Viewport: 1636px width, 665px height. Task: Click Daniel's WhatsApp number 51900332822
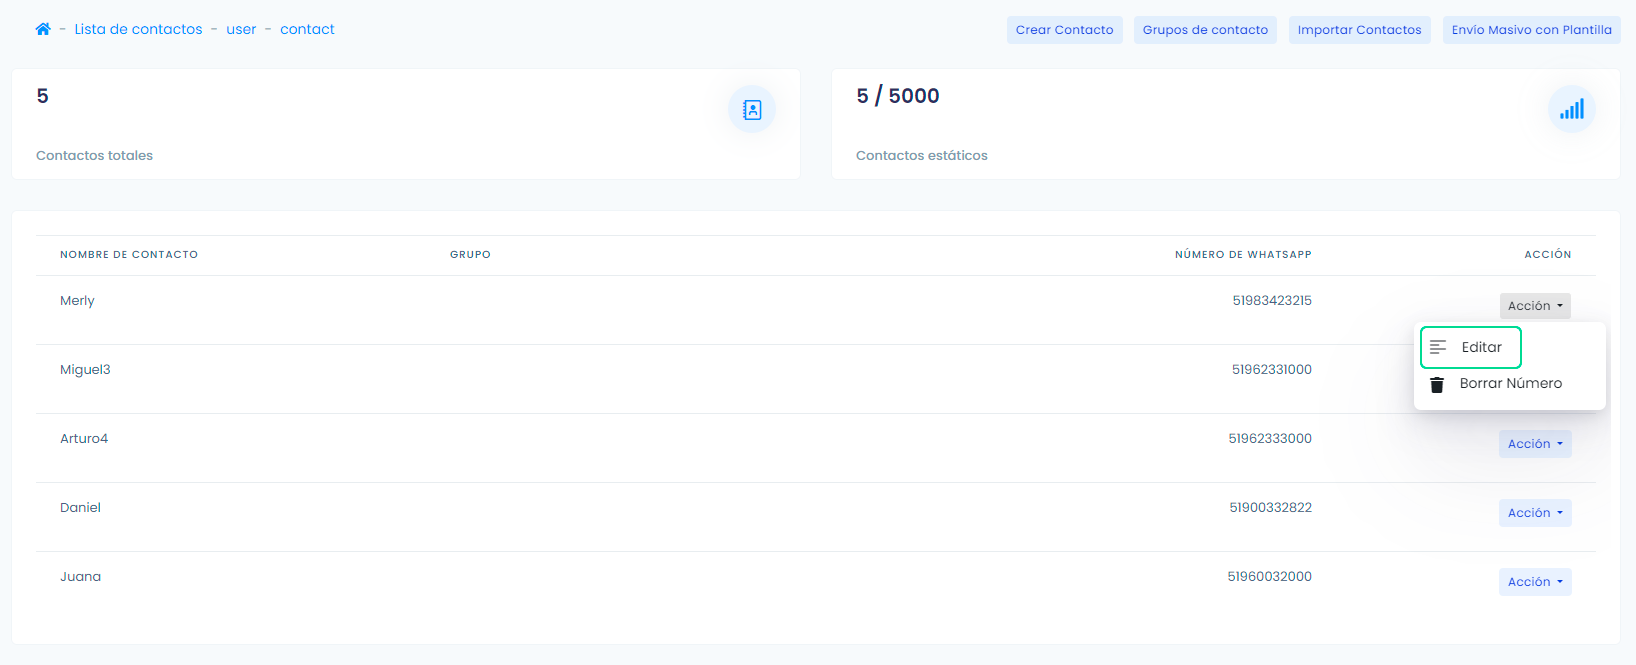click(x=1270, y=508)
